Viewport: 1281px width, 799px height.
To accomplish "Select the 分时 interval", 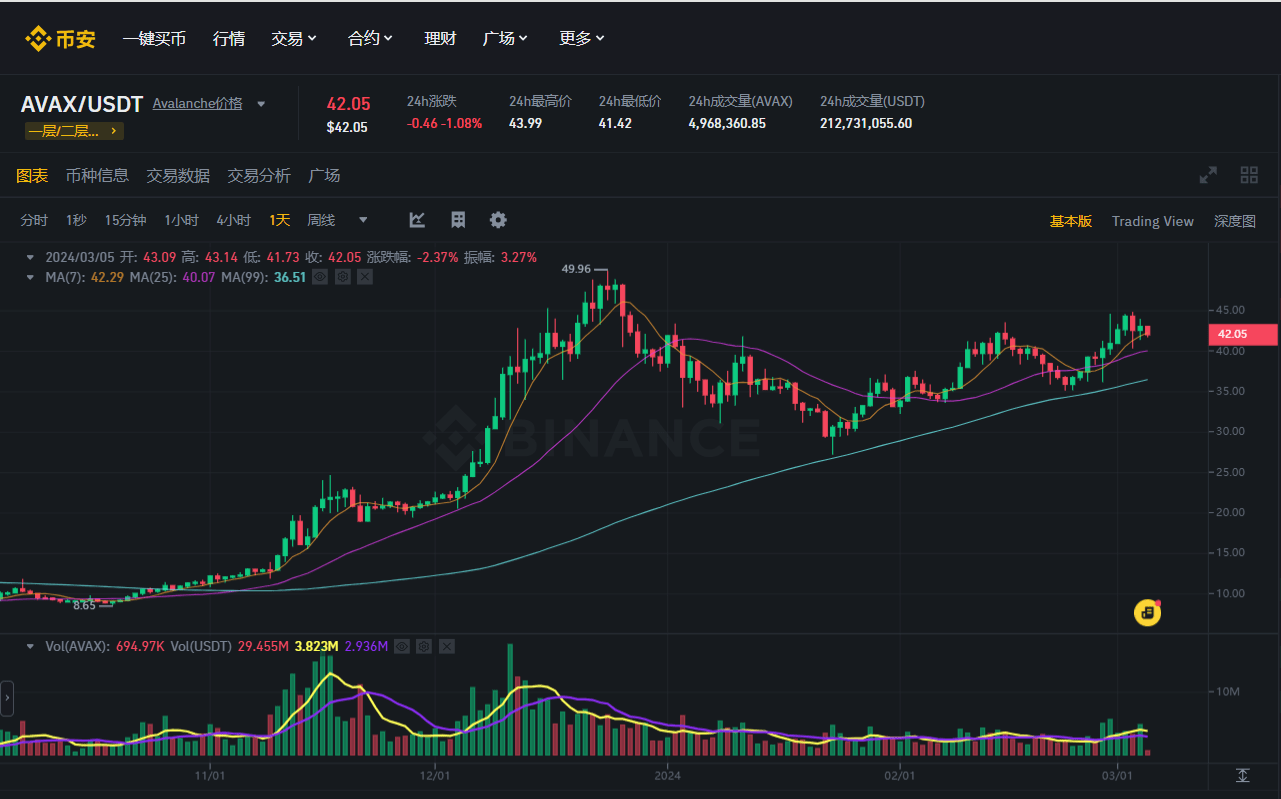I will pyautogui.click(x=34, y=220).
